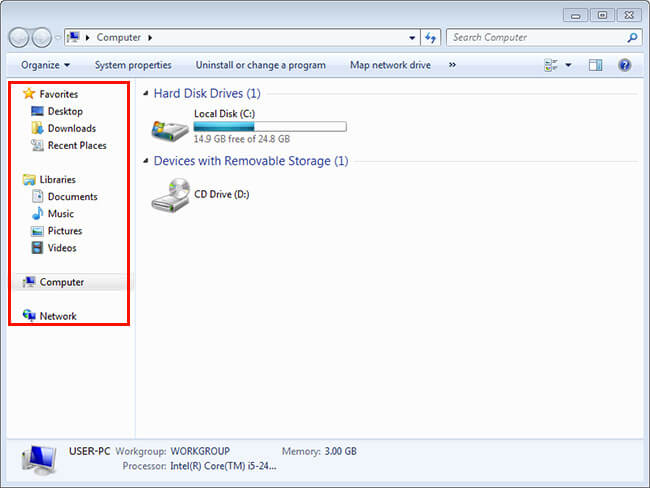Open the Organize dropdown menu
The width and height of the screenshot is (650, 488).
click(x=44, y=65)
